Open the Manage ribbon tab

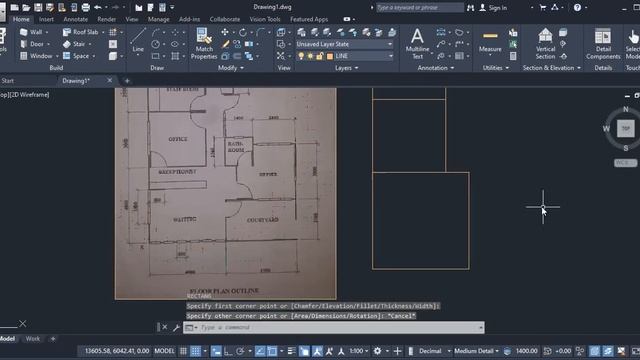coord(158,19)
